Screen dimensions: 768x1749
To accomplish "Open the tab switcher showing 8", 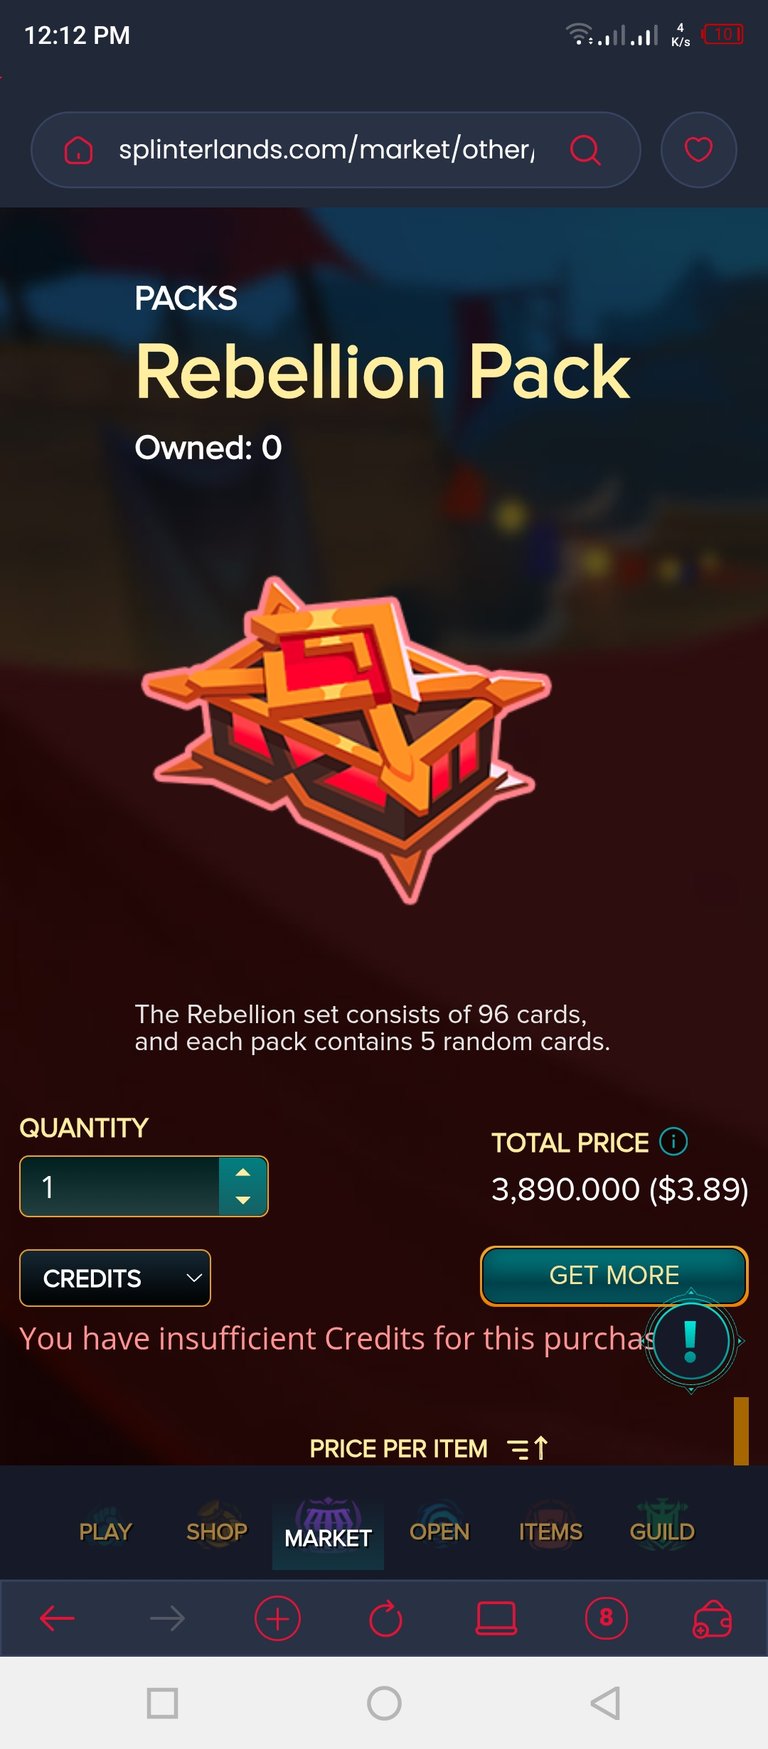I will (606, 1617).
